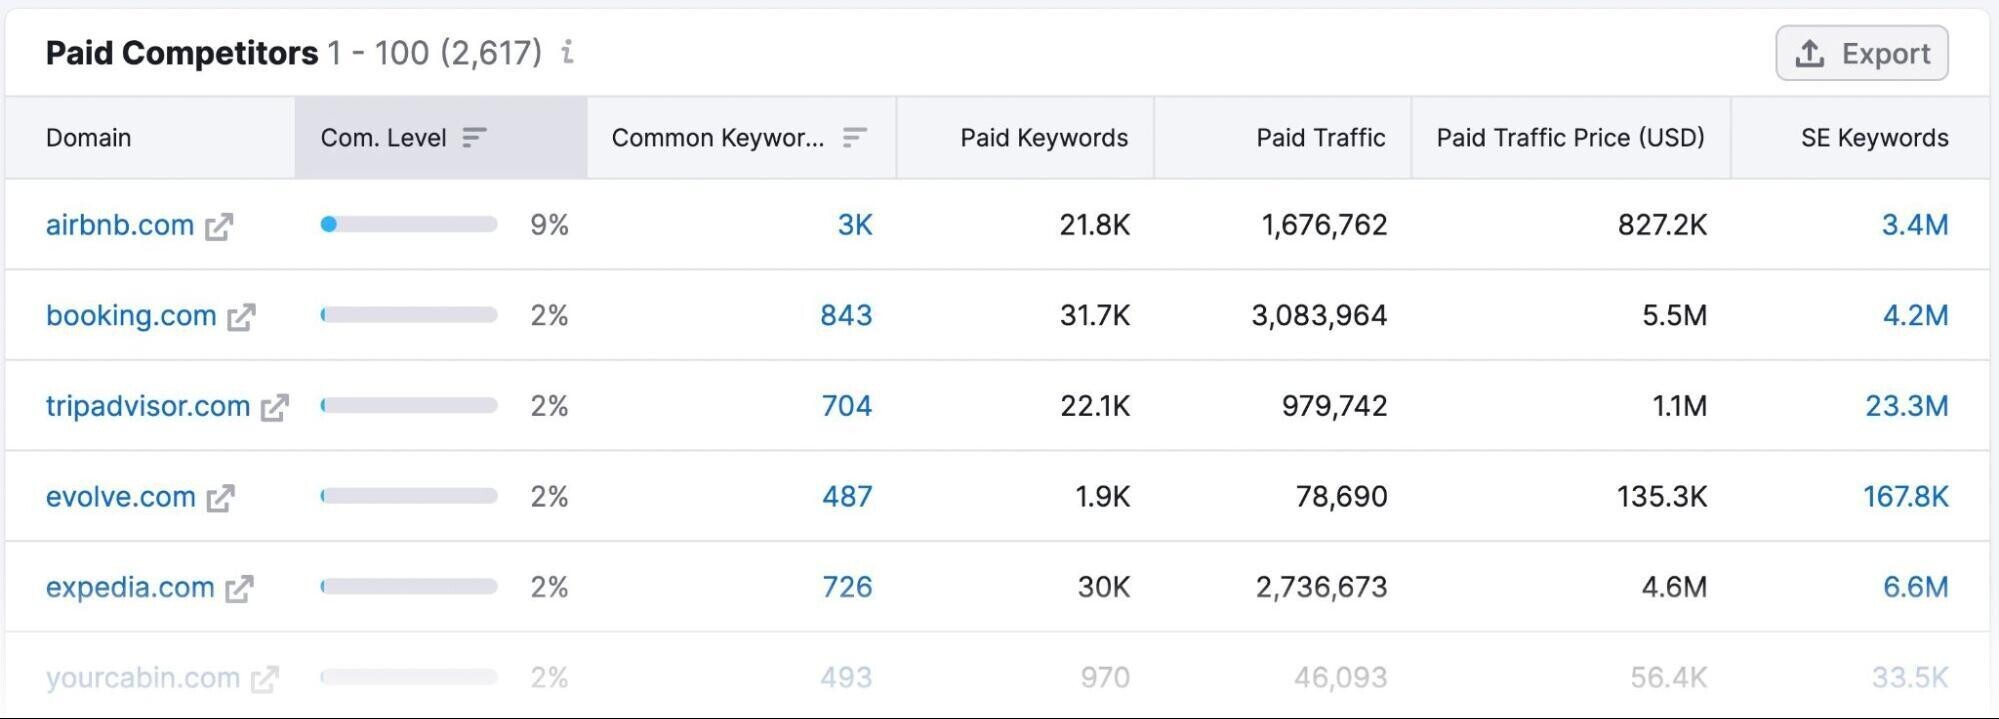Click the expedia.com competition level bar

tap(409, 586)
